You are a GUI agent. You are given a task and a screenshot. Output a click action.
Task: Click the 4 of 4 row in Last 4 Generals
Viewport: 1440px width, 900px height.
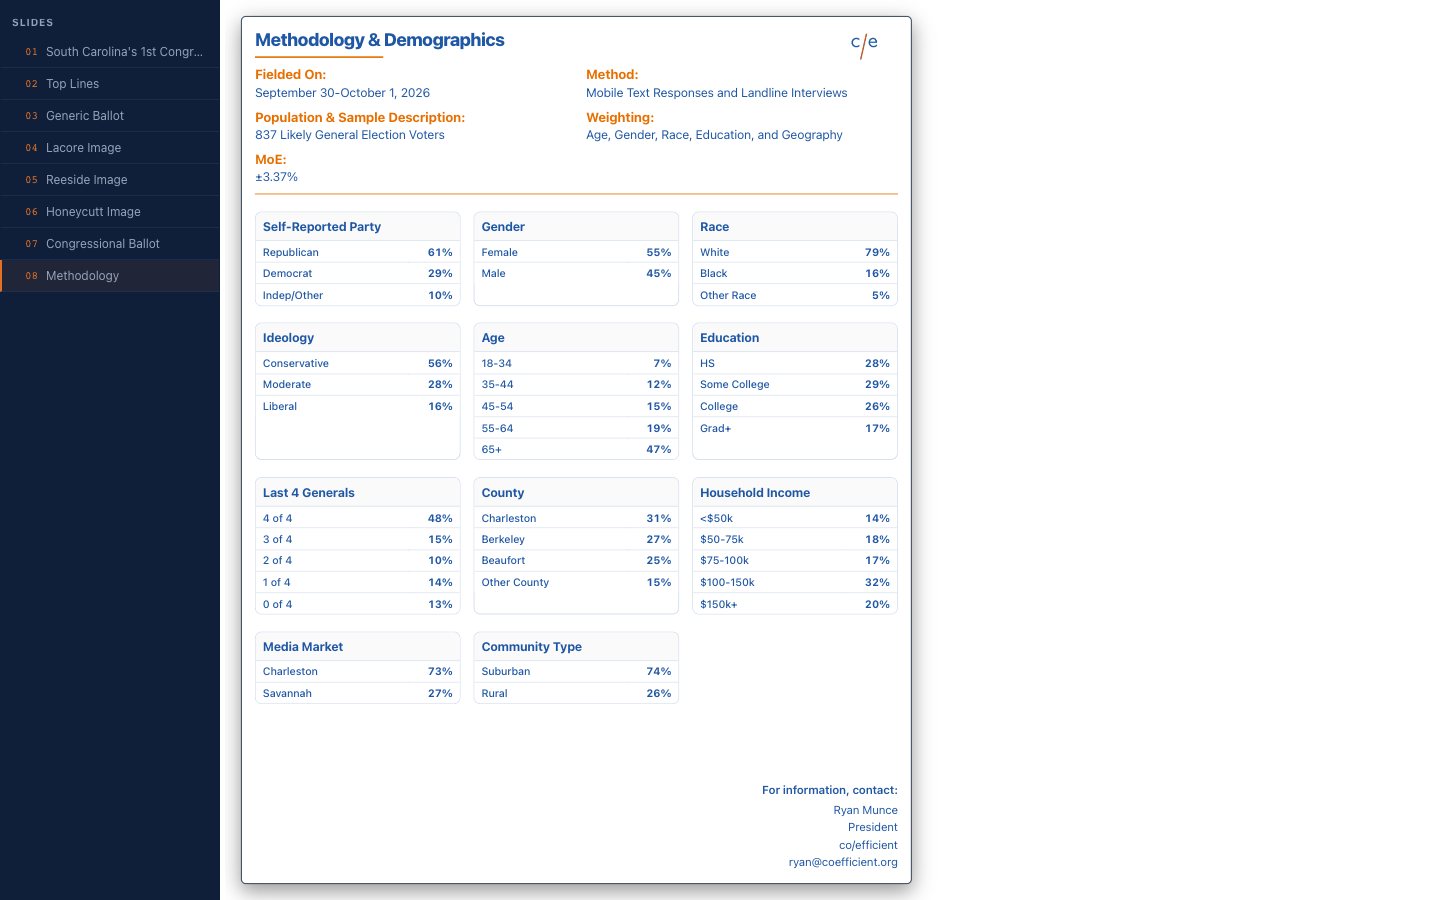click(x=358, y=518)
